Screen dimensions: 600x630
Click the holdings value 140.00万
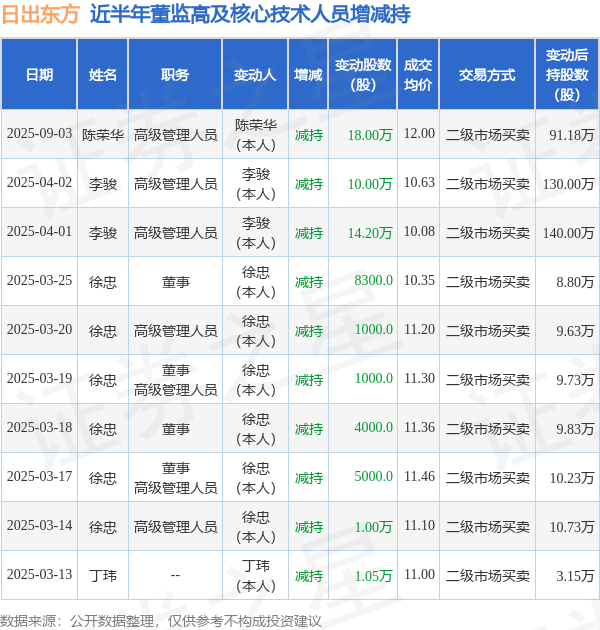pos(568,233)
